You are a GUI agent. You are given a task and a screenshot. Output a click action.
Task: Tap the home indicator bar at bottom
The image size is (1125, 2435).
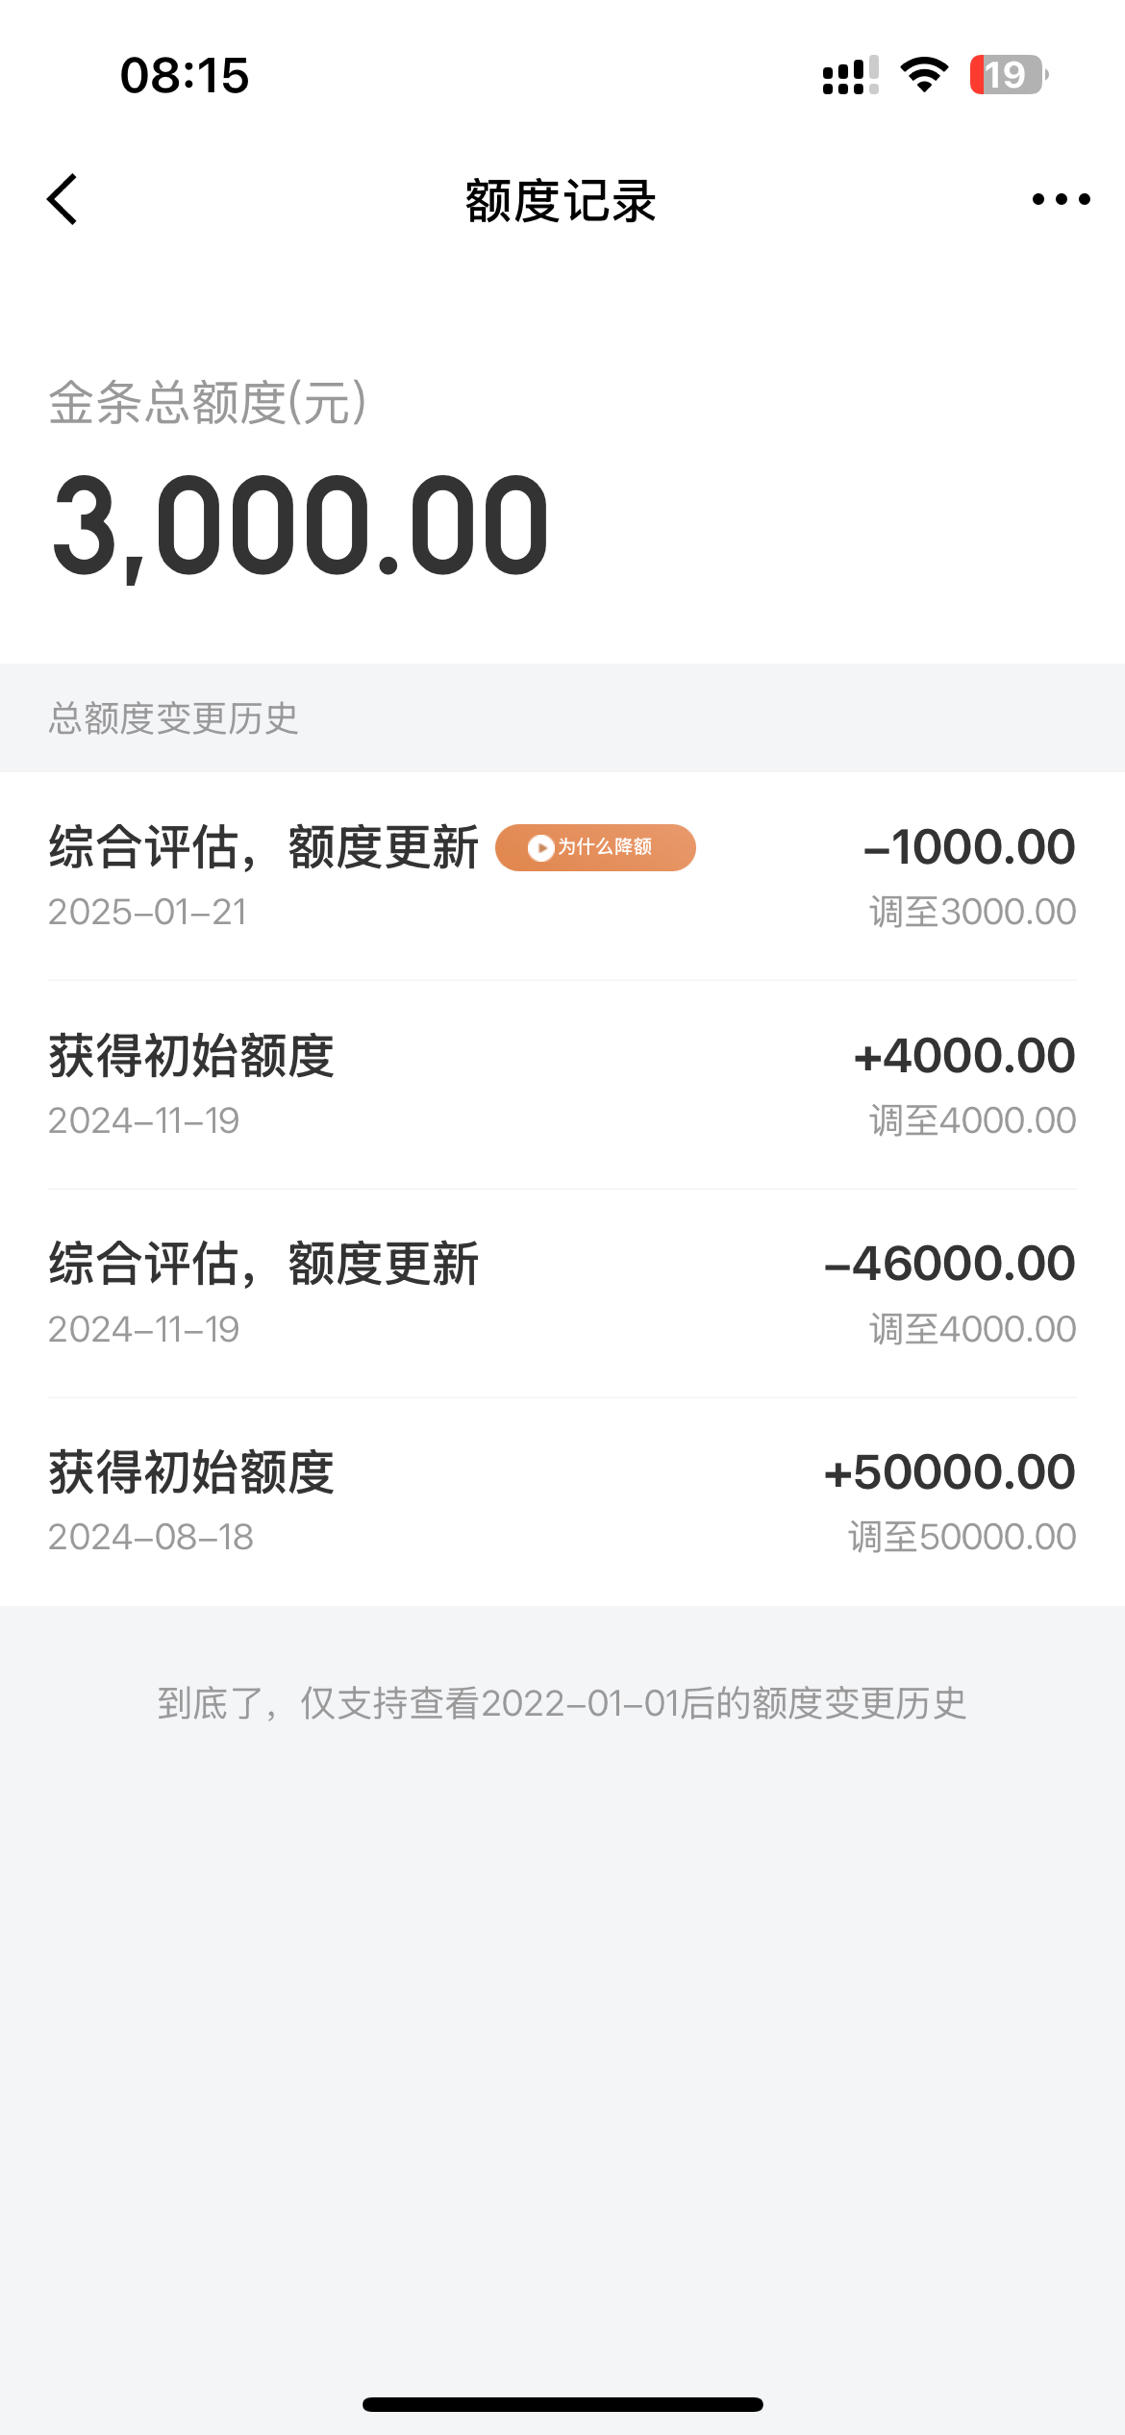tap(562, 2404)
